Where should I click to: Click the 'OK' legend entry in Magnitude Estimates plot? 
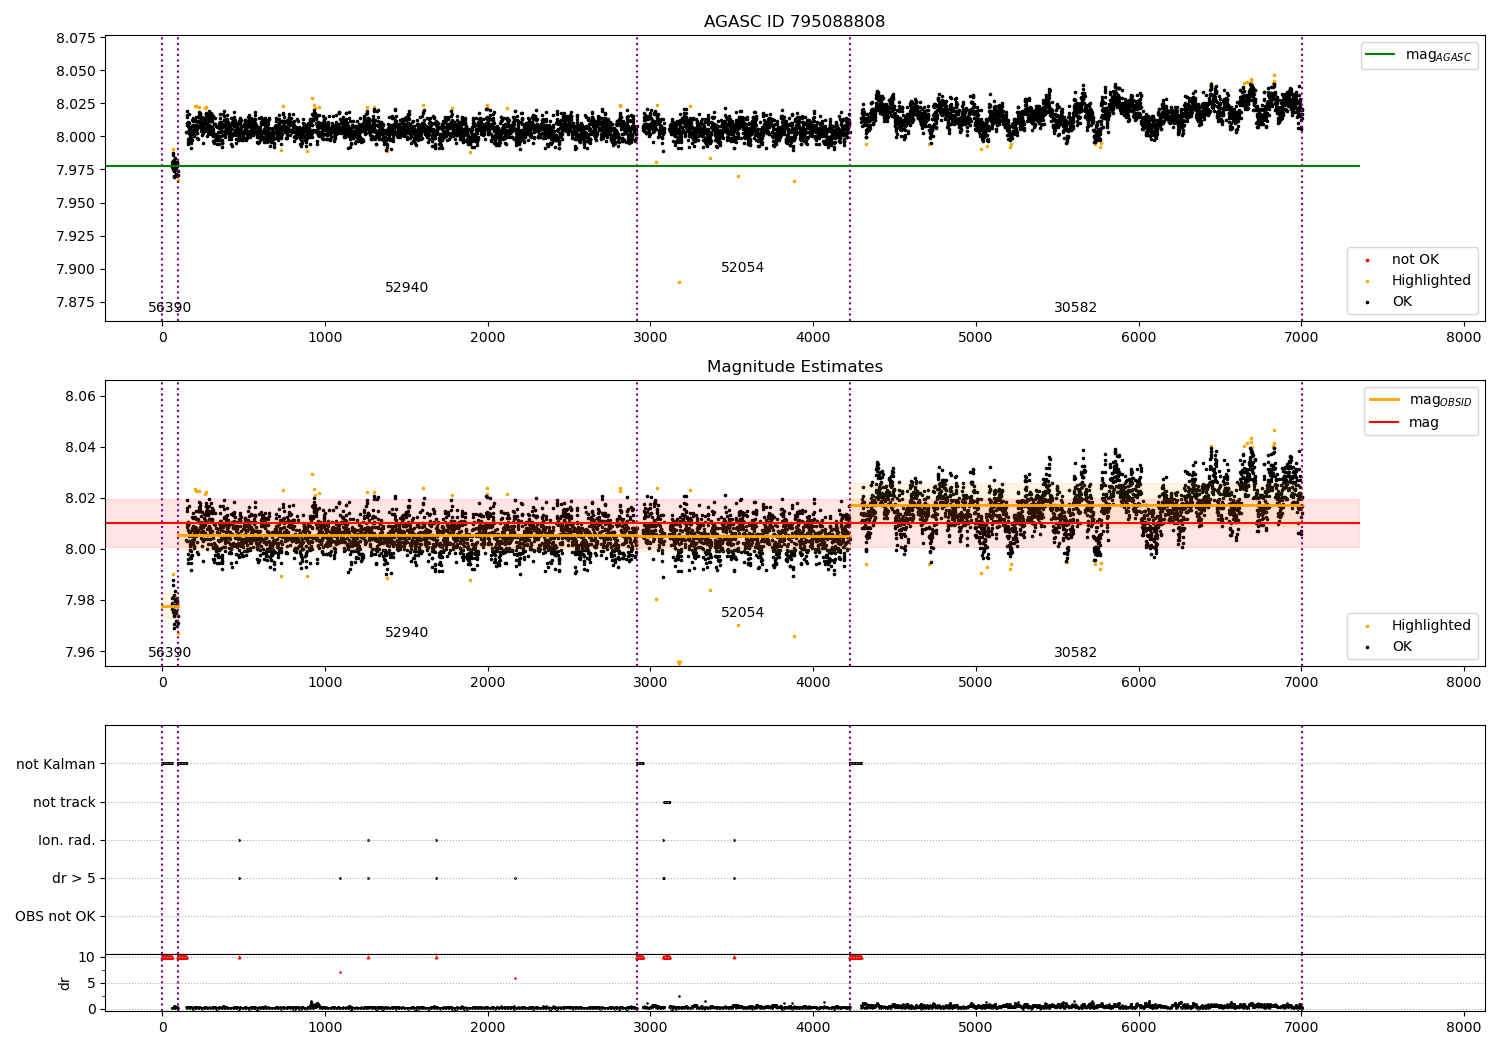pos(1388,647)
